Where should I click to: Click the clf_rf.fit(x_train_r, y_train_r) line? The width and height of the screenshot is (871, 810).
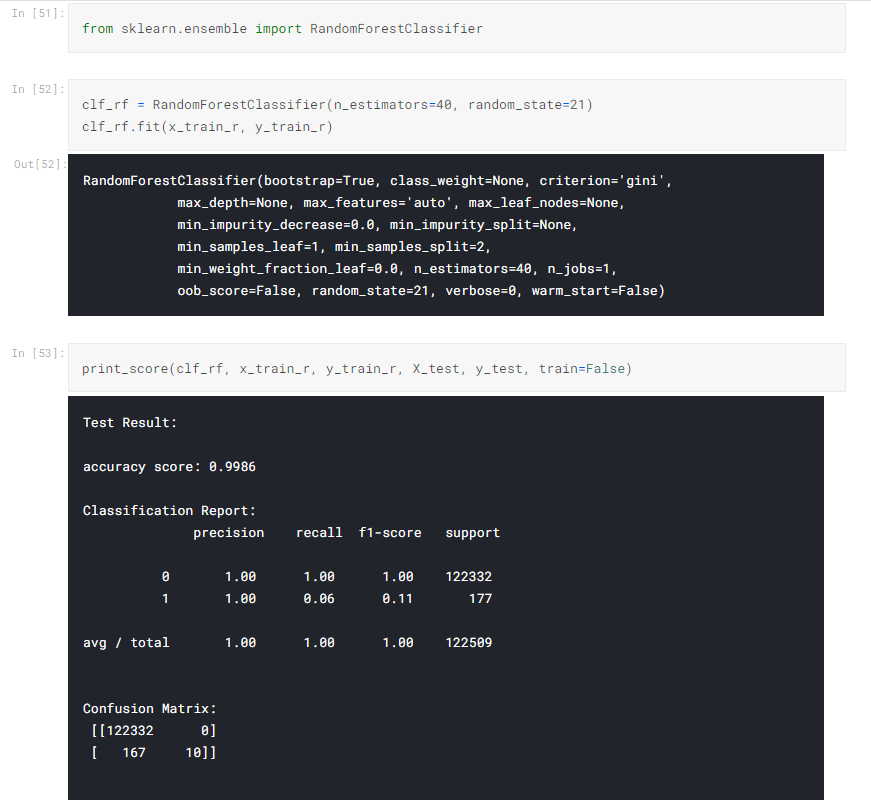(x=207, y=127)
